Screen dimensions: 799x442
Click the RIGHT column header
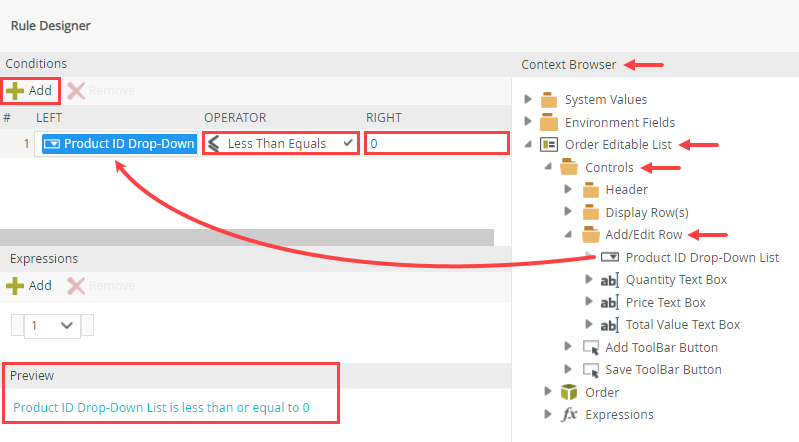(383, 118)
